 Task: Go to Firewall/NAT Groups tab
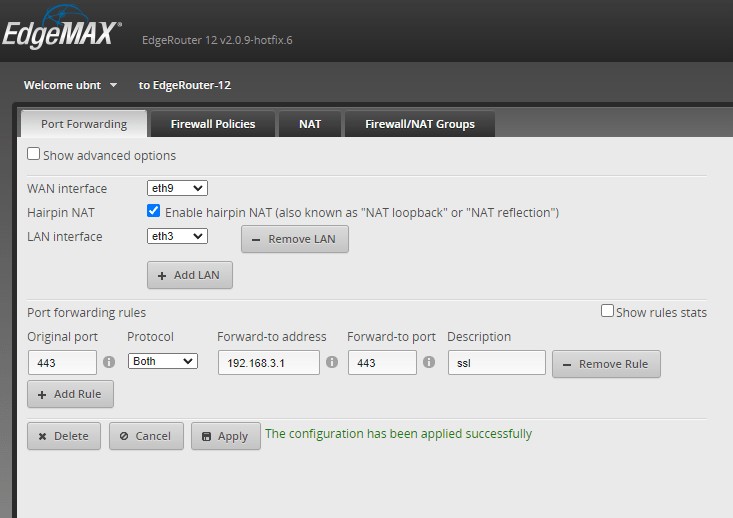(x=420, y=124)
